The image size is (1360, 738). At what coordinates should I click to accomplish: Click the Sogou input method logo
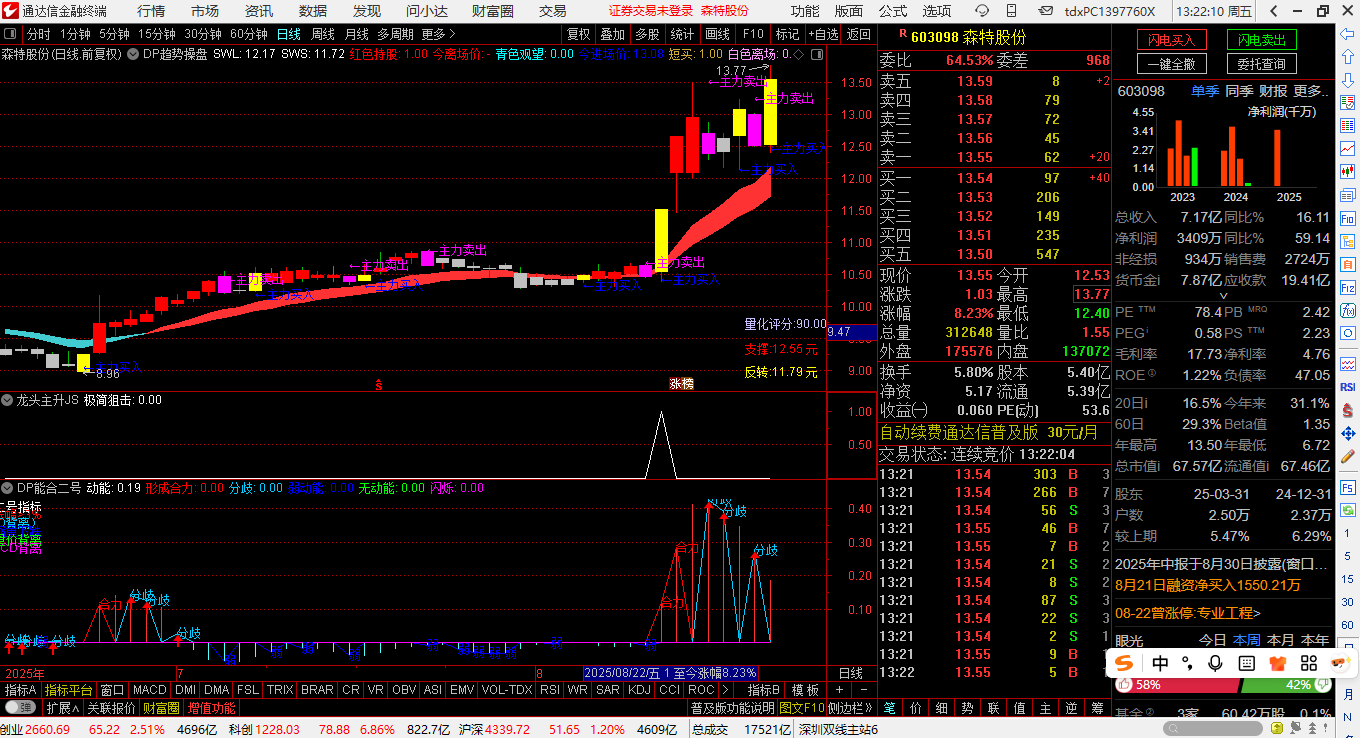(1124, 663)
